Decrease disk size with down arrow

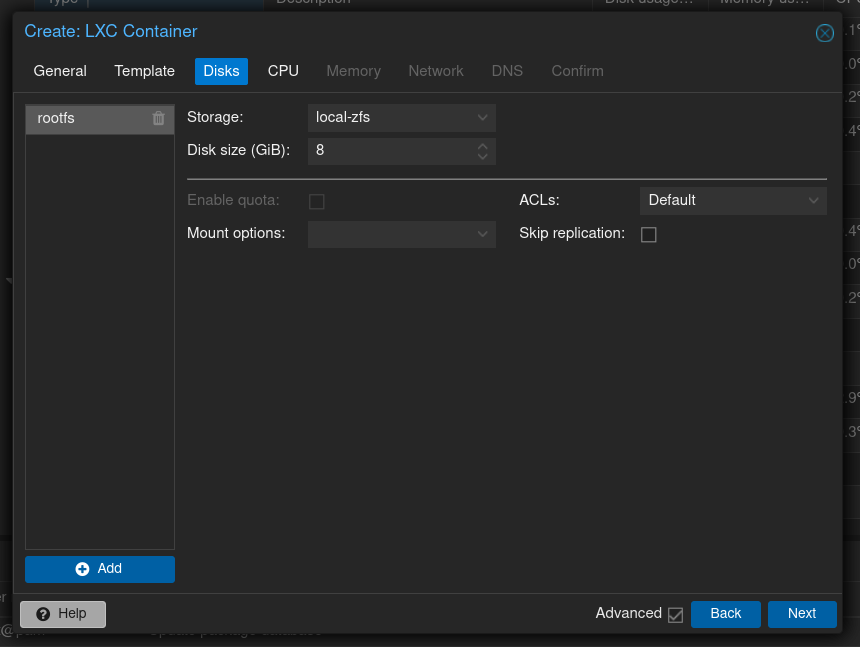click(x=483, y=157)
